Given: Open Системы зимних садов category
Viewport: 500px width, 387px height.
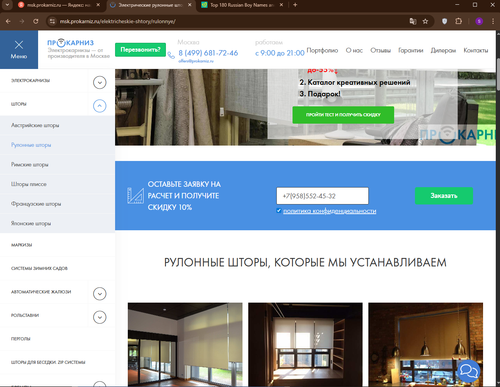Looking at the screenshot, I should coord(39,268).
